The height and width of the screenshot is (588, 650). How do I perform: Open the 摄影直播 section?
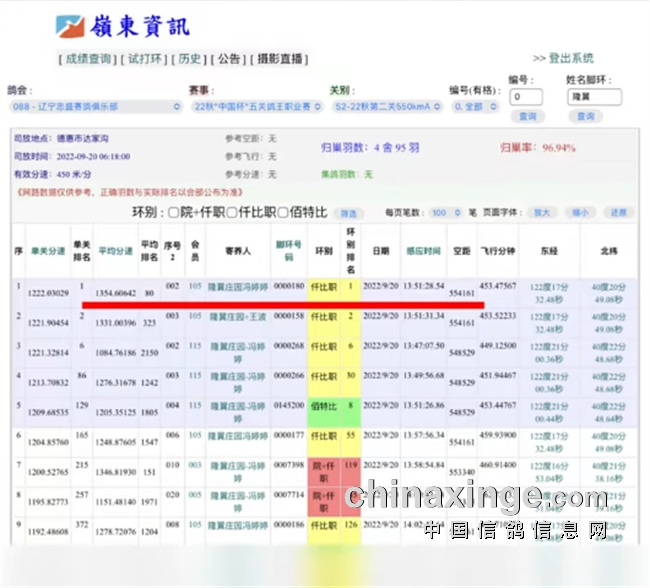point(278,59)
